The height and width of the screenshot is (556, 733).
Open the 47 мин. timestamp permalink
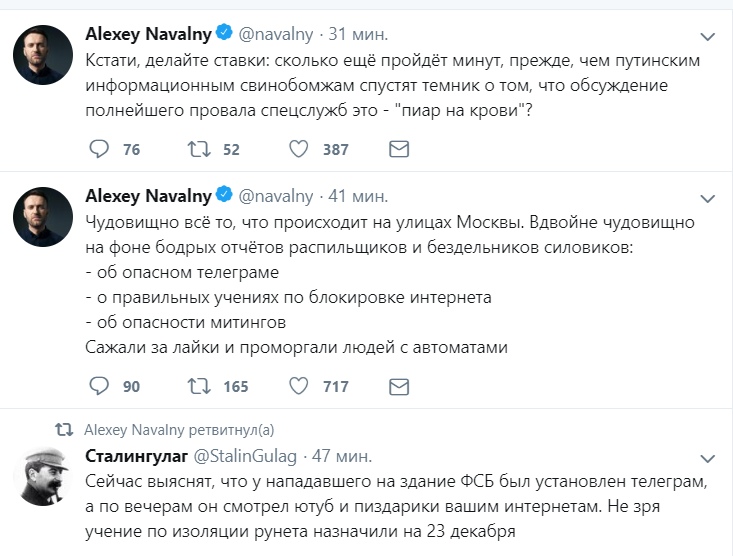click(342, 457)
